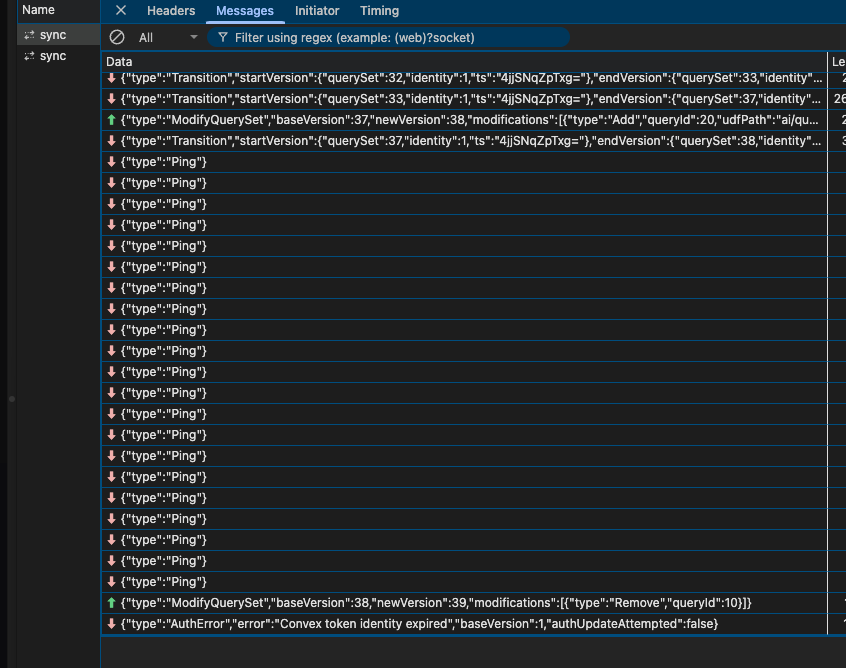Select Transition querySet 37 to 38 message
This screenshot has height=668, width=846.
click(464, 141)
